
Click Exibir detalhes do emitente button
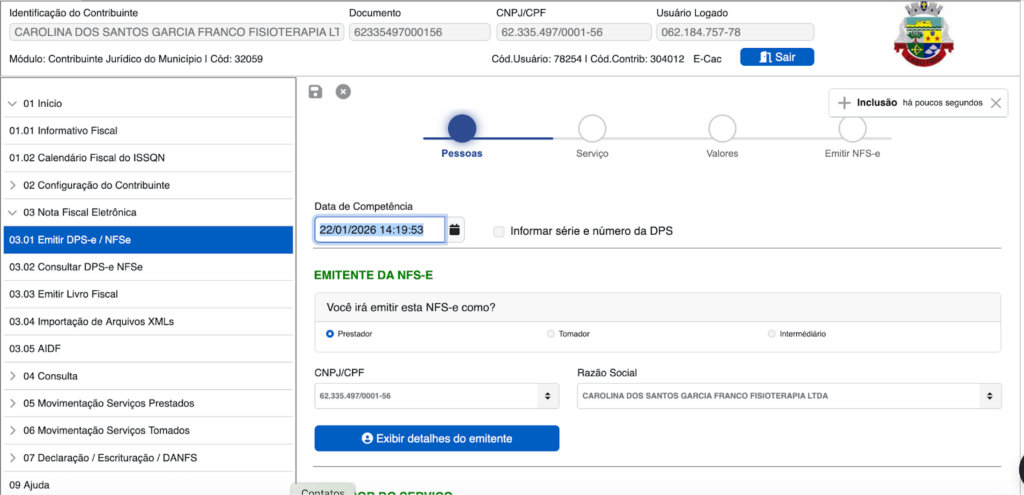436,438
